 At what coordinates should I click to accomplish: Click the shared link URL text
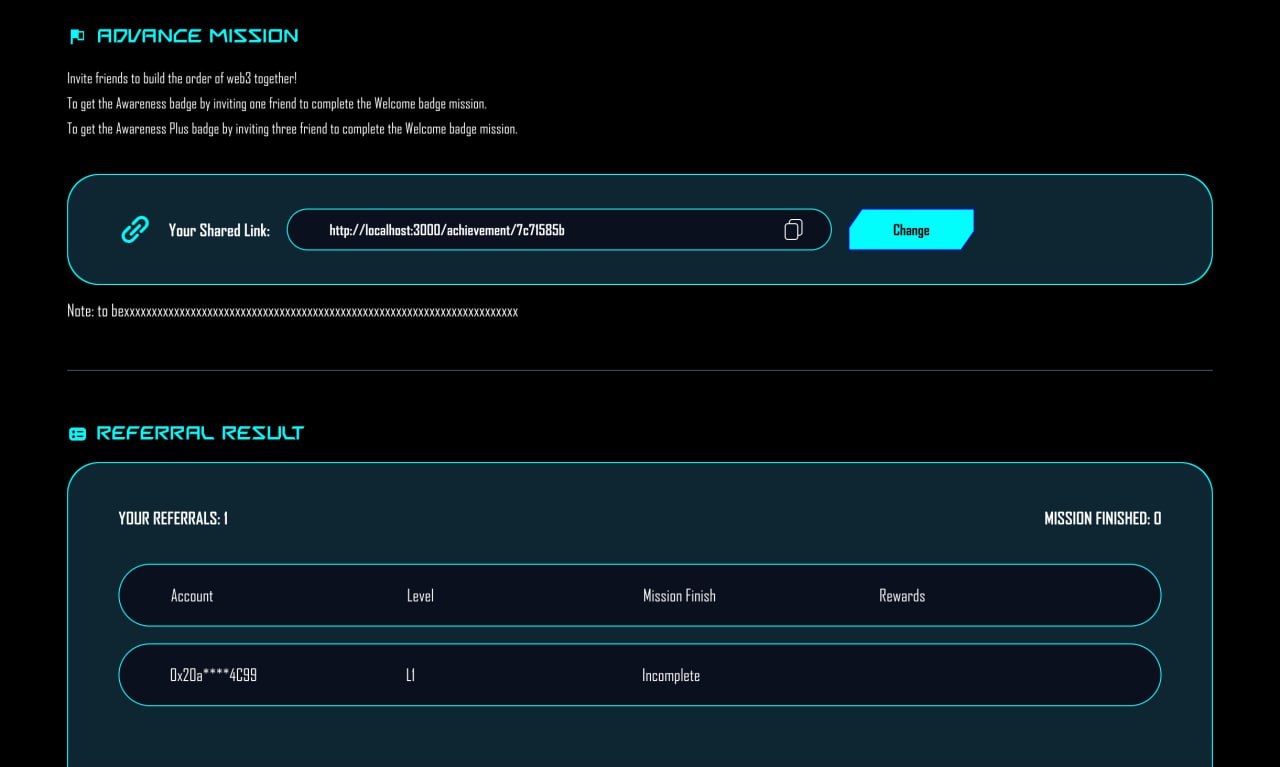pos(447,230)
